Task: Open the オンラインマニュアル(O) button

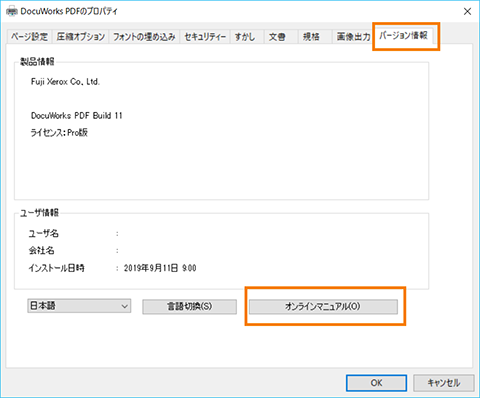Action: [x=323, y=306]
